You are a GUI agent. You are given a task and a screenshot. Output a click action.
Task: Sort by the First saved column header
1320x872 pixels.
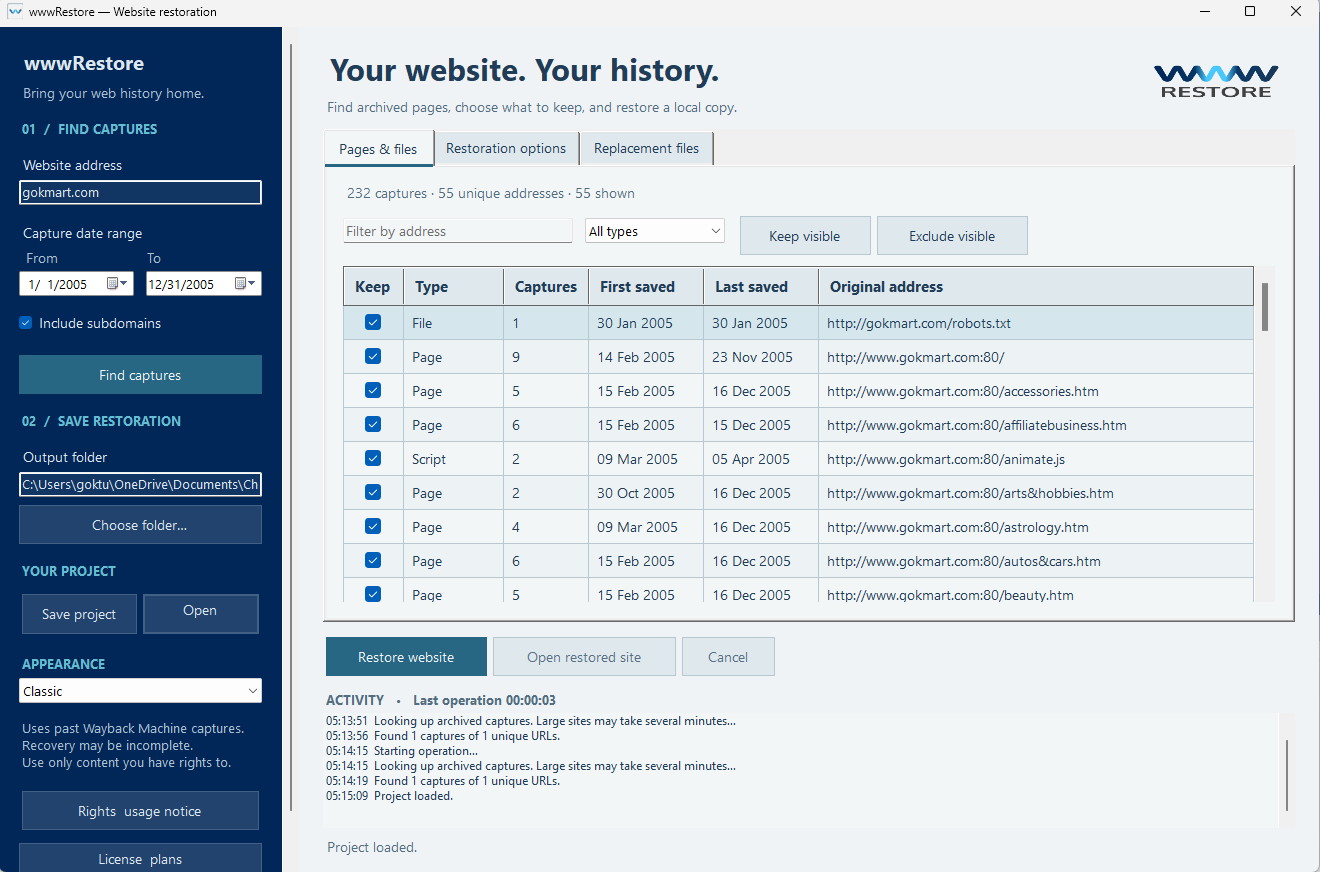645,286
